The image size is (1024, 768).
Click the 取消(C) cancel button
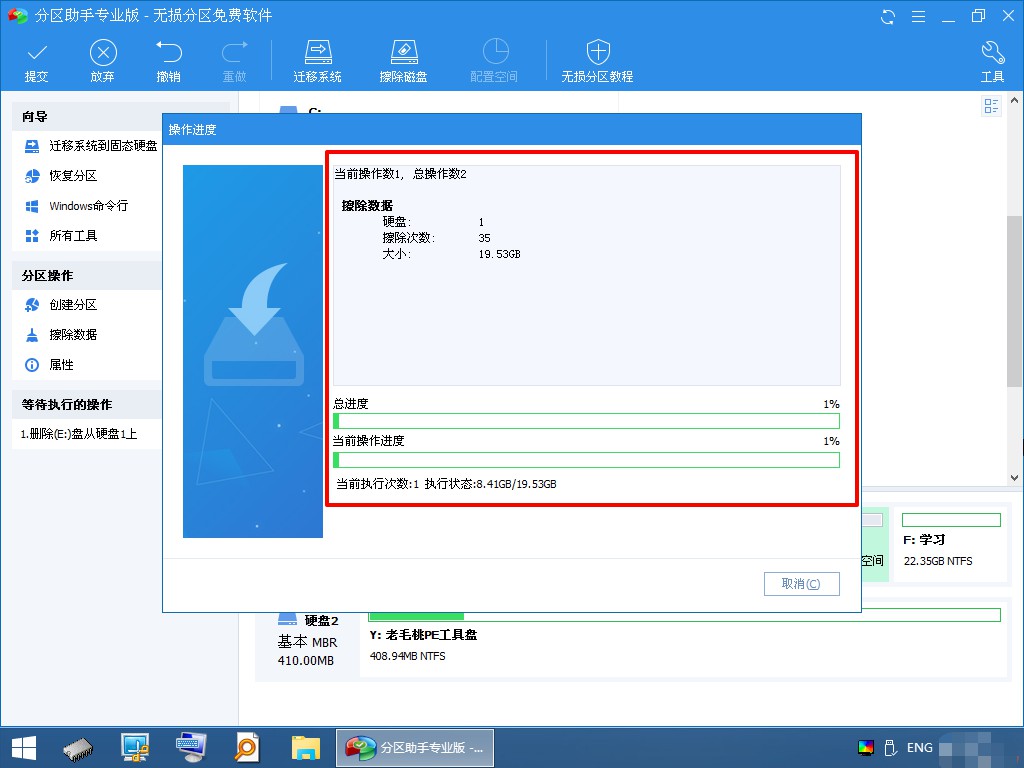[801, 584]
